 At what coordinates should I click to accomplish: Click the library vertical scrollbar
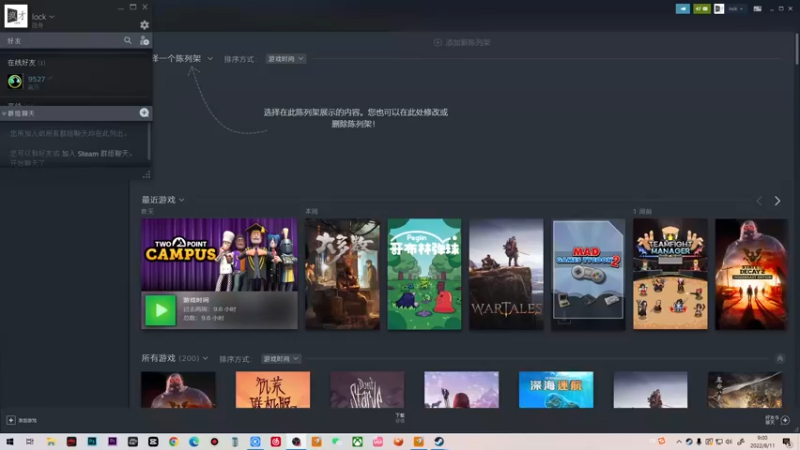pos(796,48)
